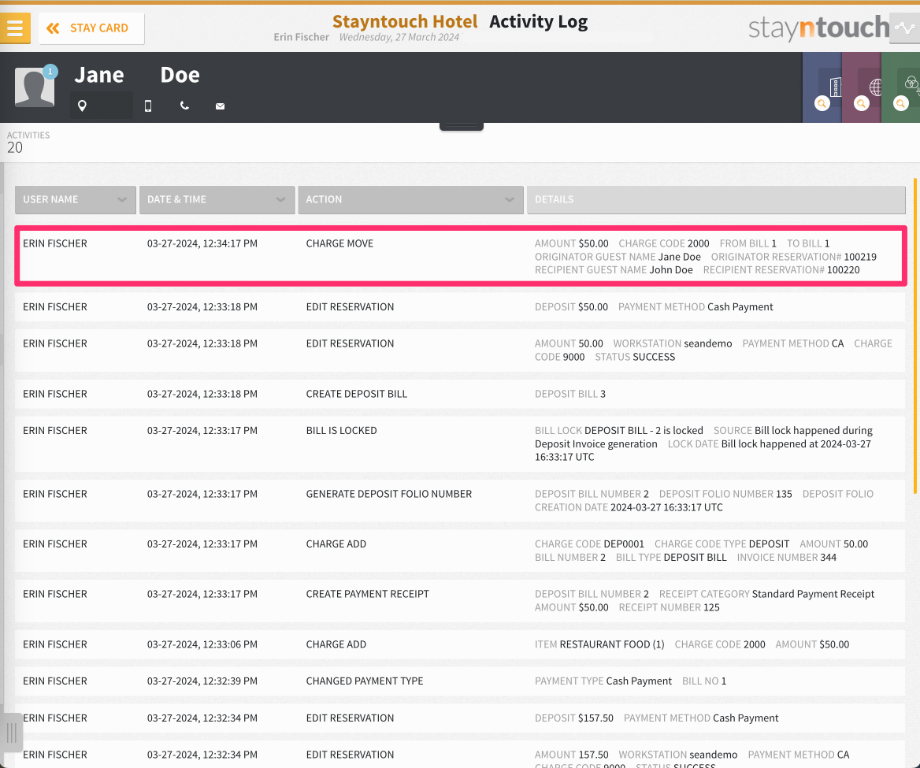Viewport: 920px width, 768px height.
Task: Click the telephone handset icon
Action: [x=184, y=106]
